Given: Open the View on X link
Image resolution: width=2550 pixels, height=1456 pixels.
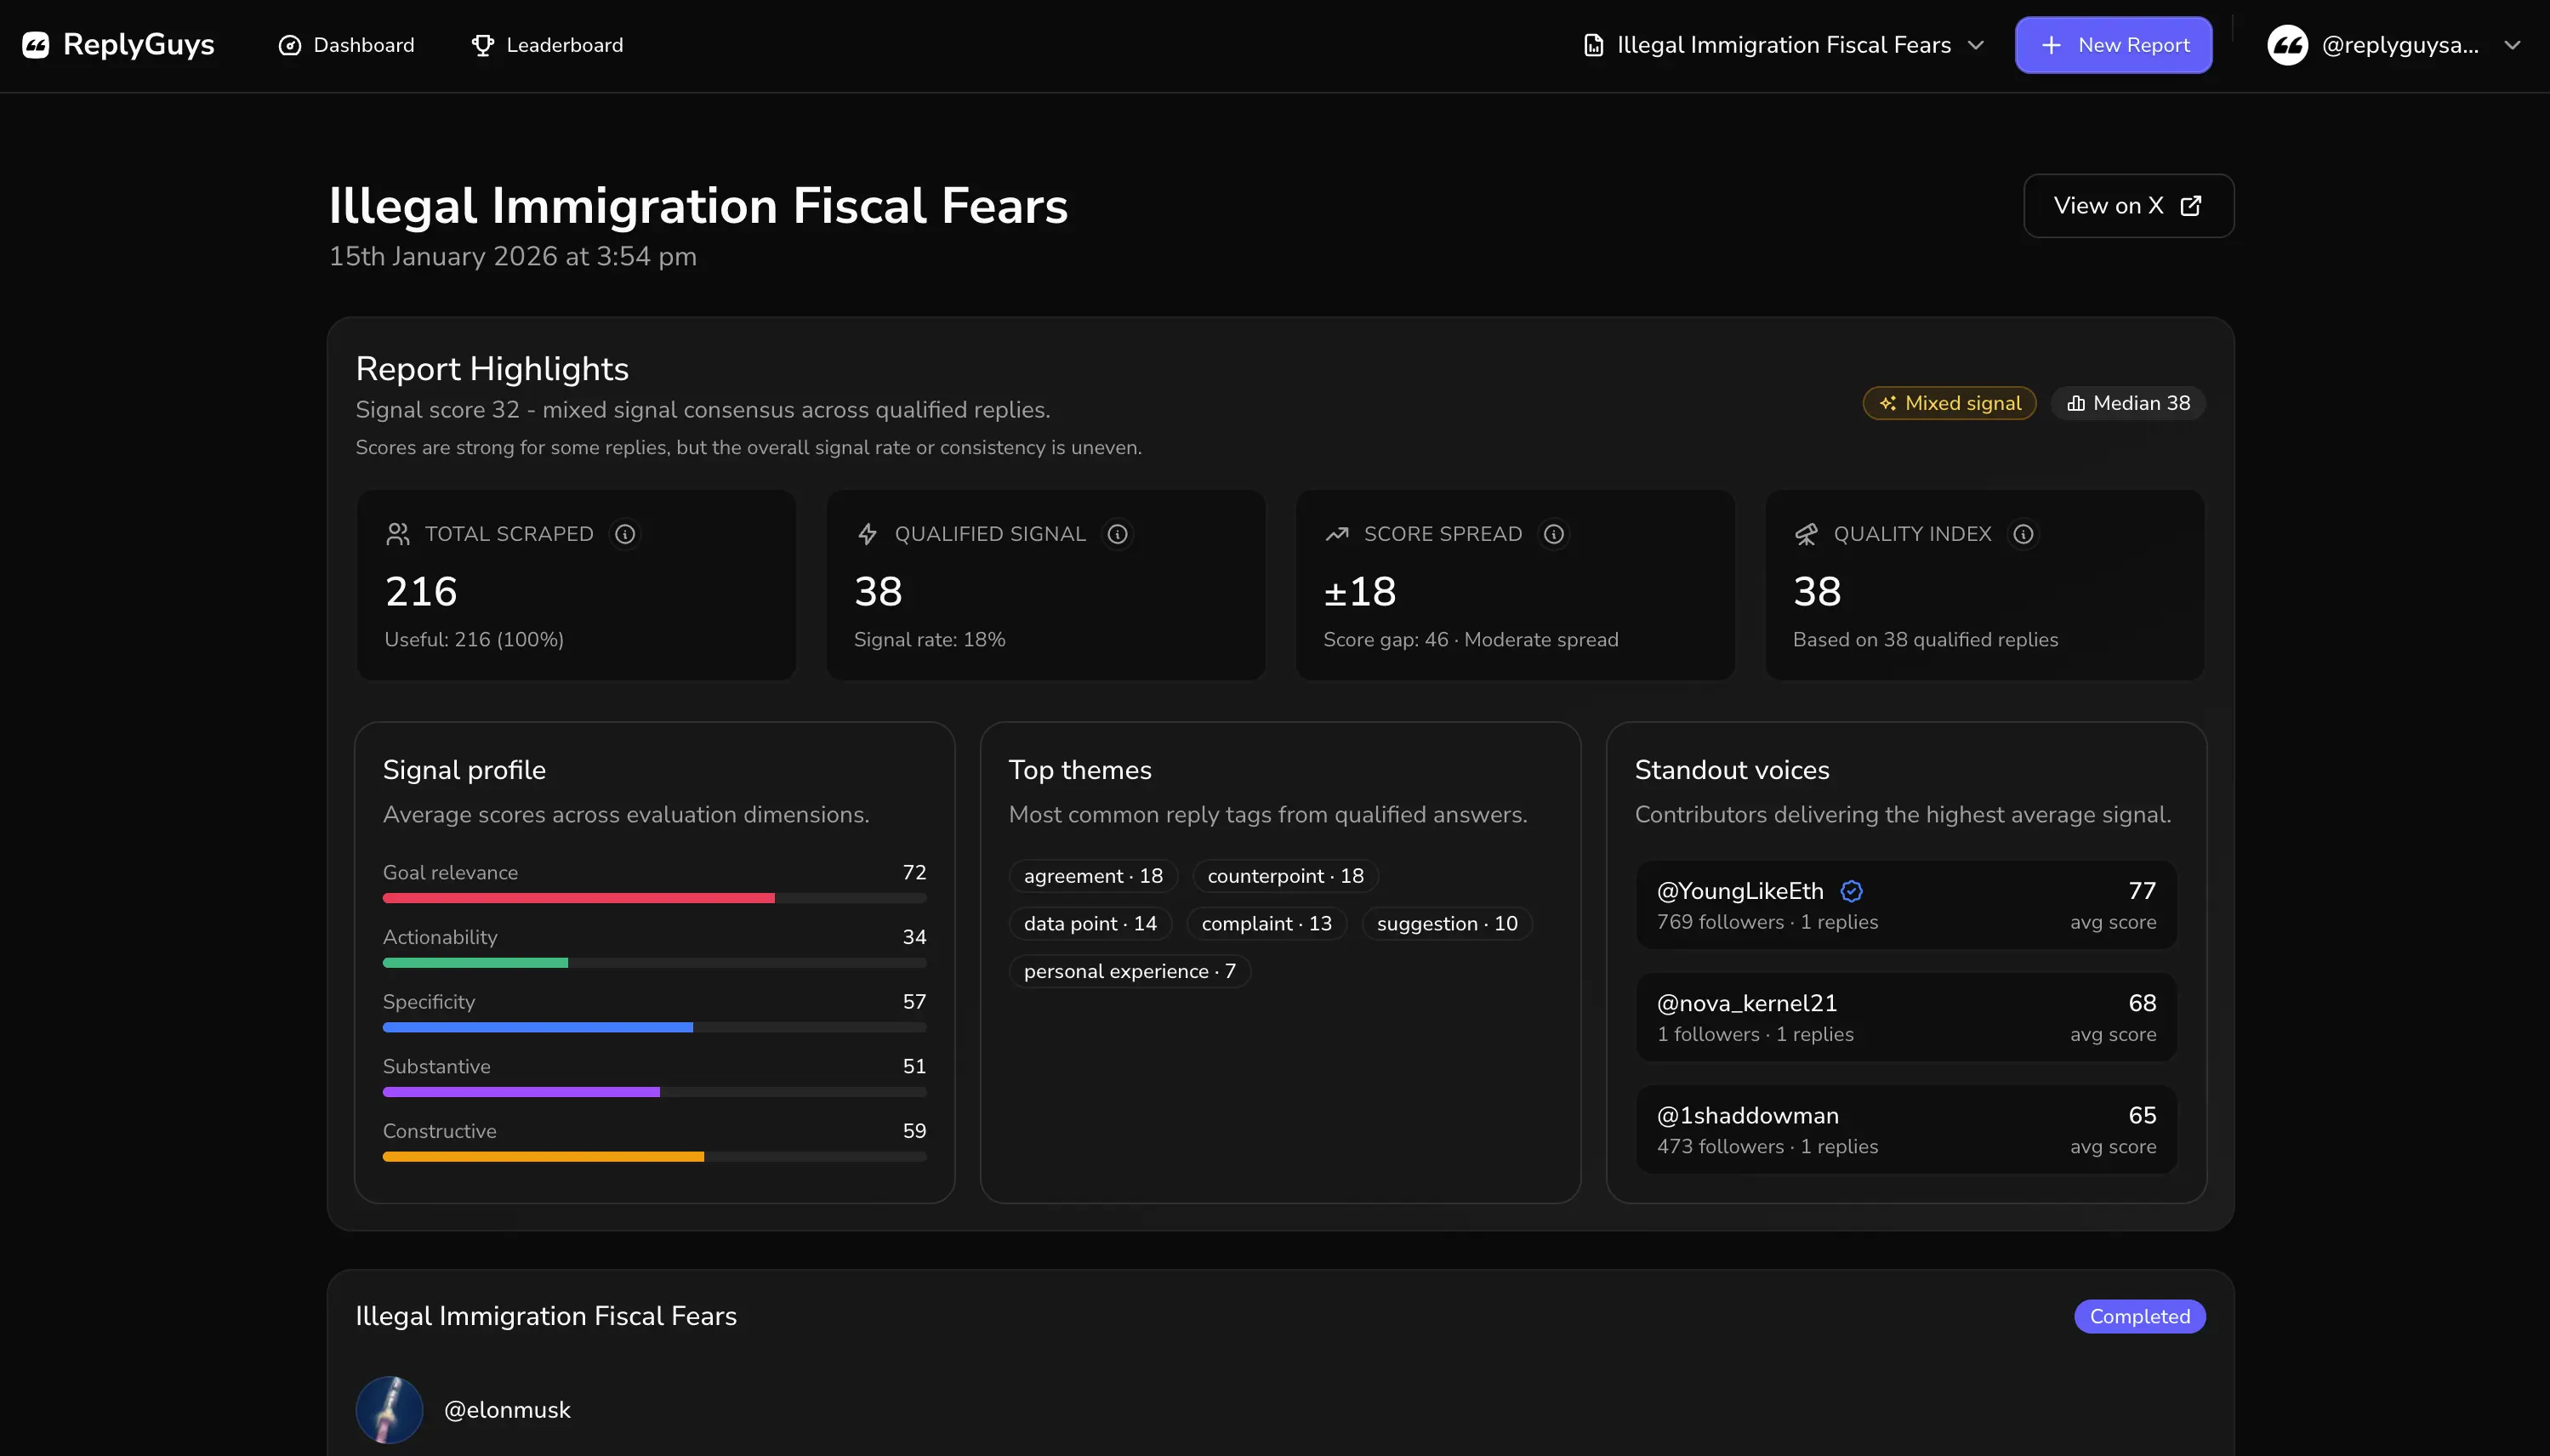Looking at the screenshot, I should point(2128,205).
